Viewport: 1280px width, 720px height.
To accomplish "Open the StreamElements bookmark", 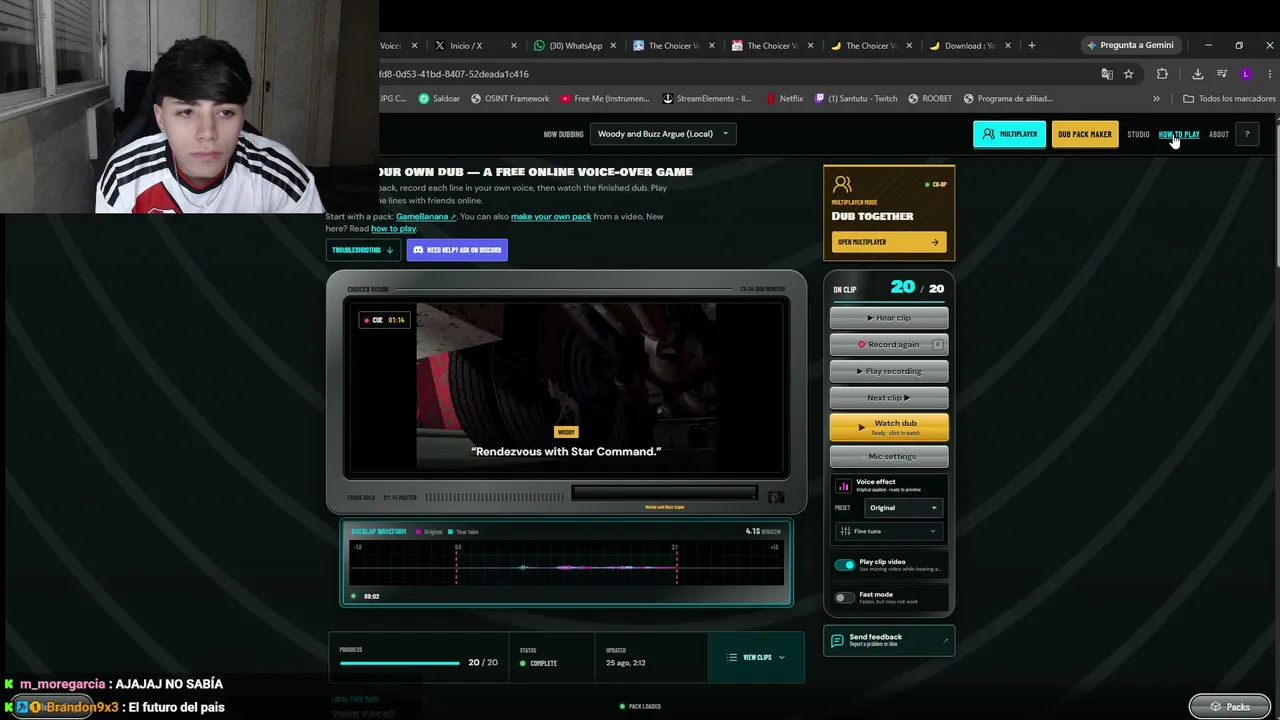I will [x=707, y=99].
